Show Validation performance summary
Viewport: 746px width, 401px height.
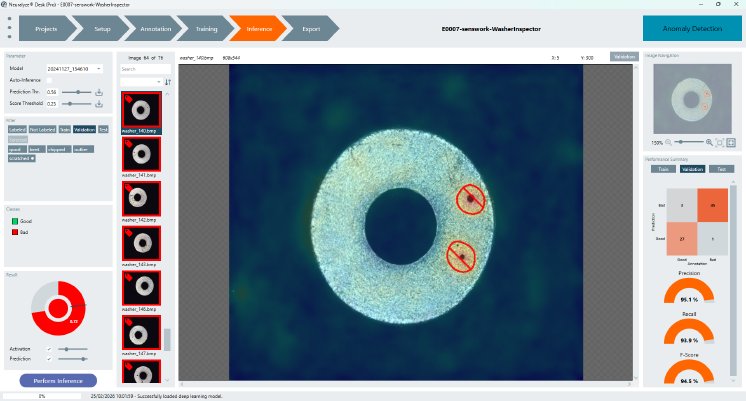point(692,169)
